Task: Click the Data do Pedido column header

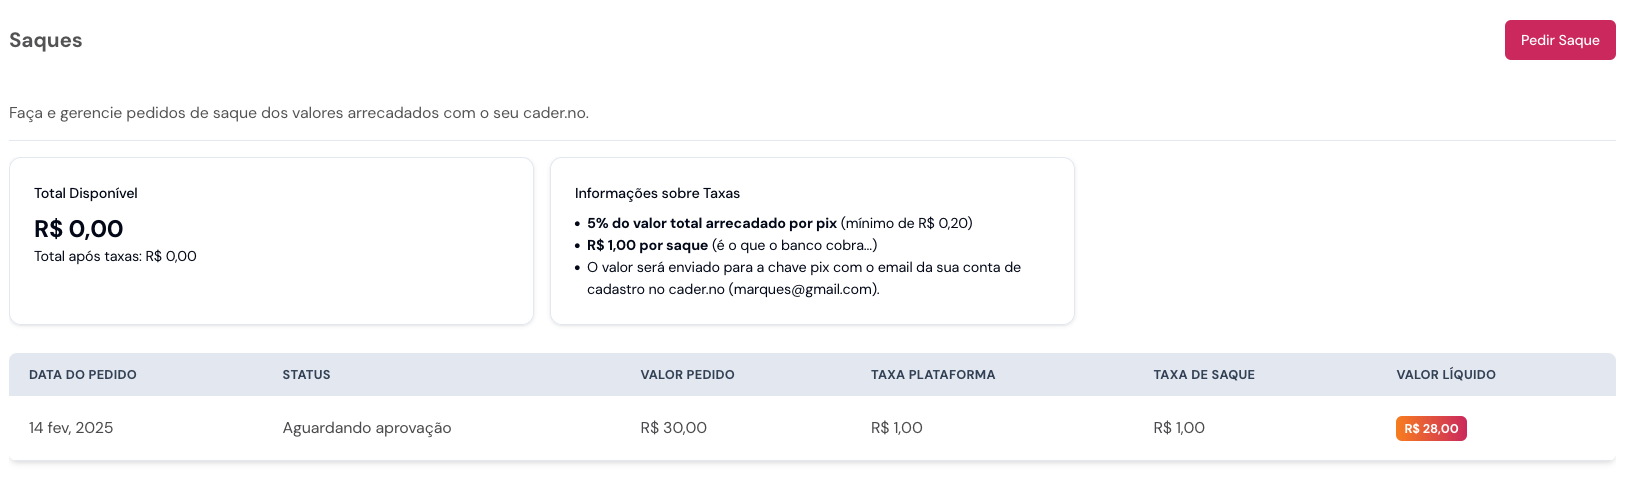Action: coord(83,375)
